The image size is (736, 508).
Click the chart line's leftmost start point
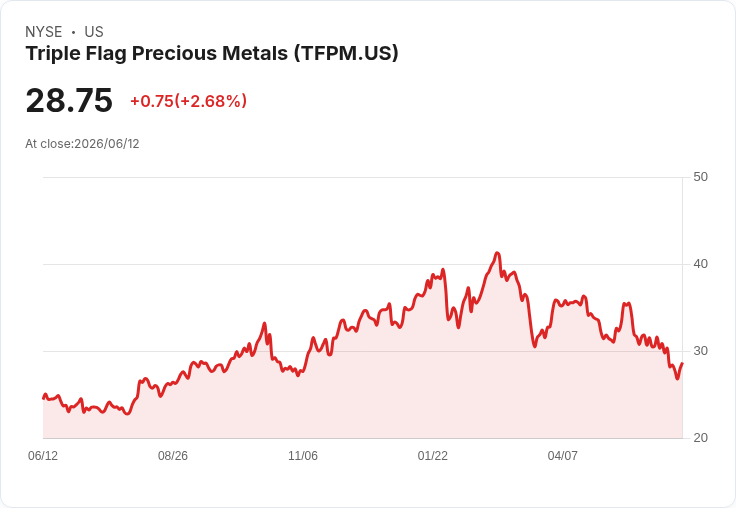[x=44, y=398]
